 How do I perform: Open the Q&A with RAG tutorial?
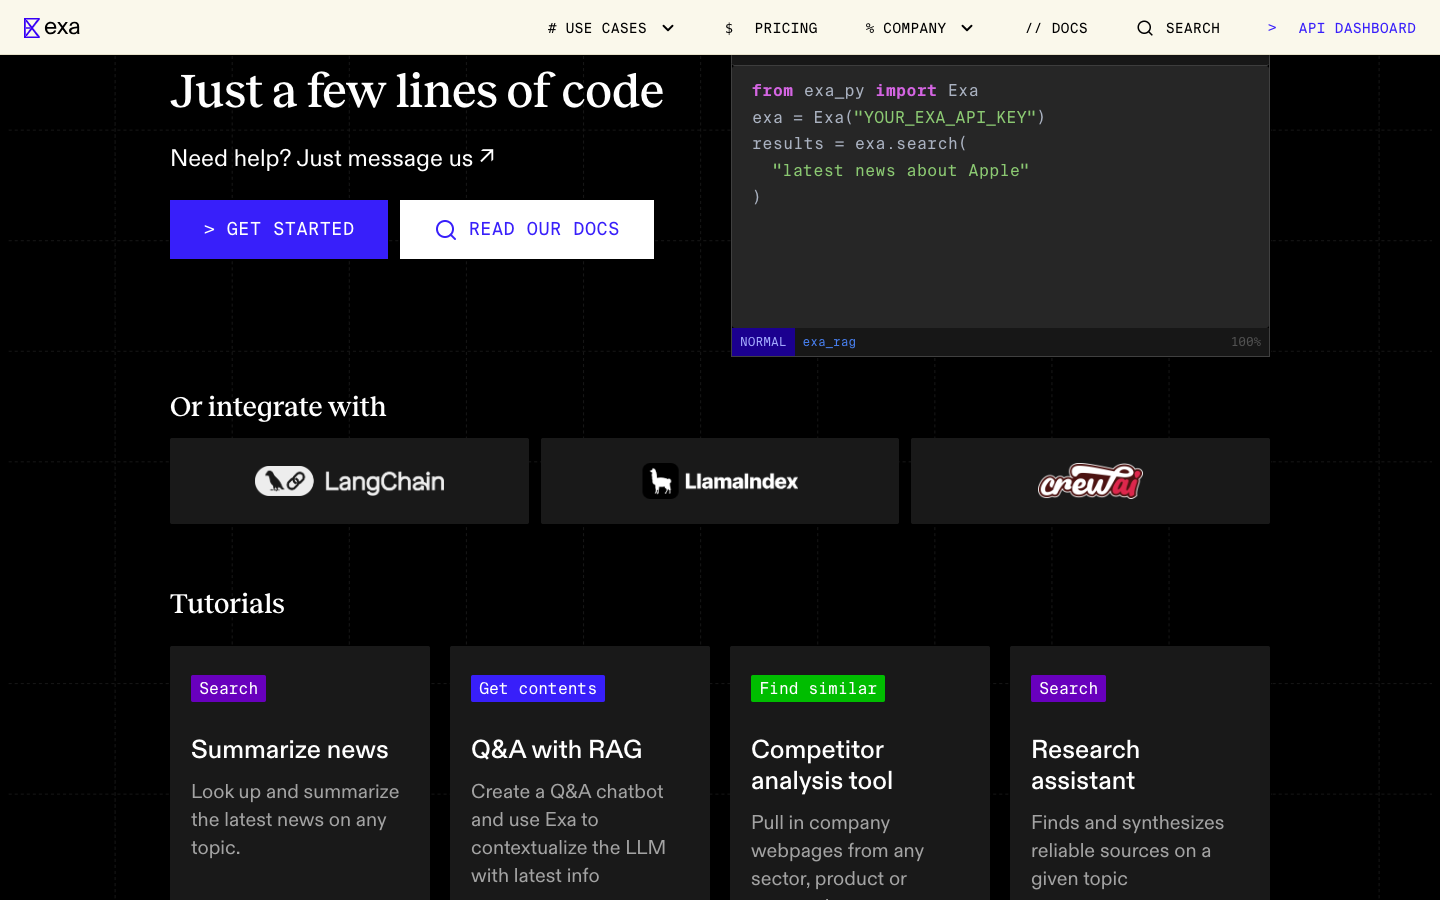[x=580, y=770]
